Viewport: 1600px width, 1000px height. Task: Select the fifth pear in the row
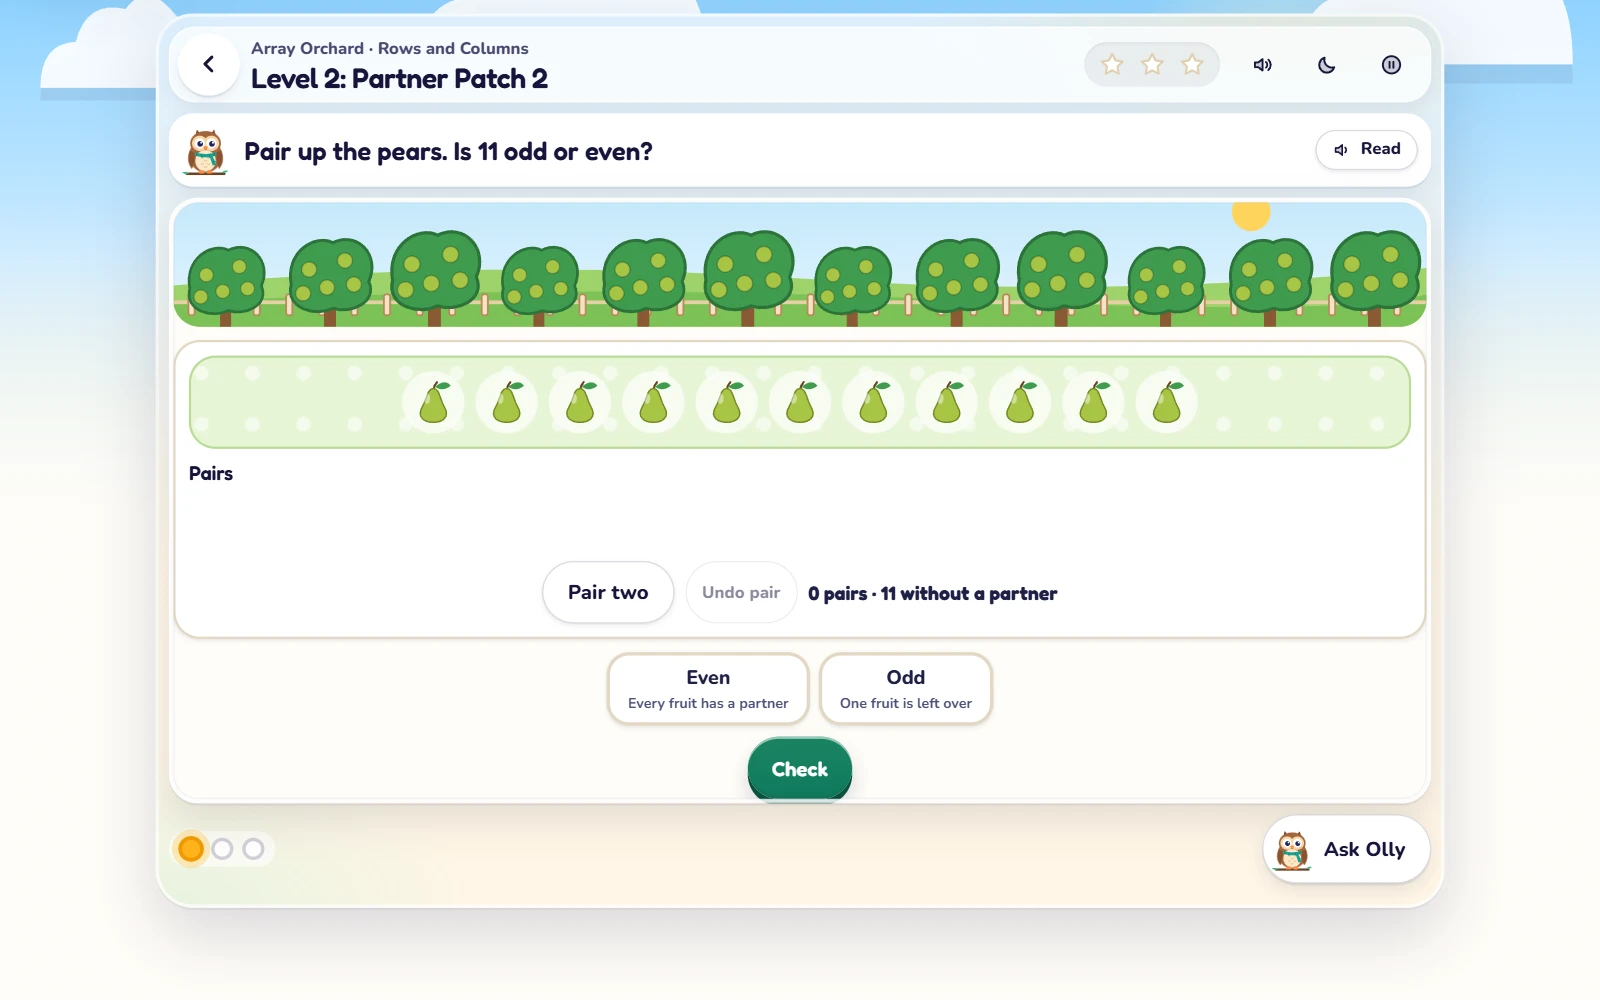pos(727,402)
